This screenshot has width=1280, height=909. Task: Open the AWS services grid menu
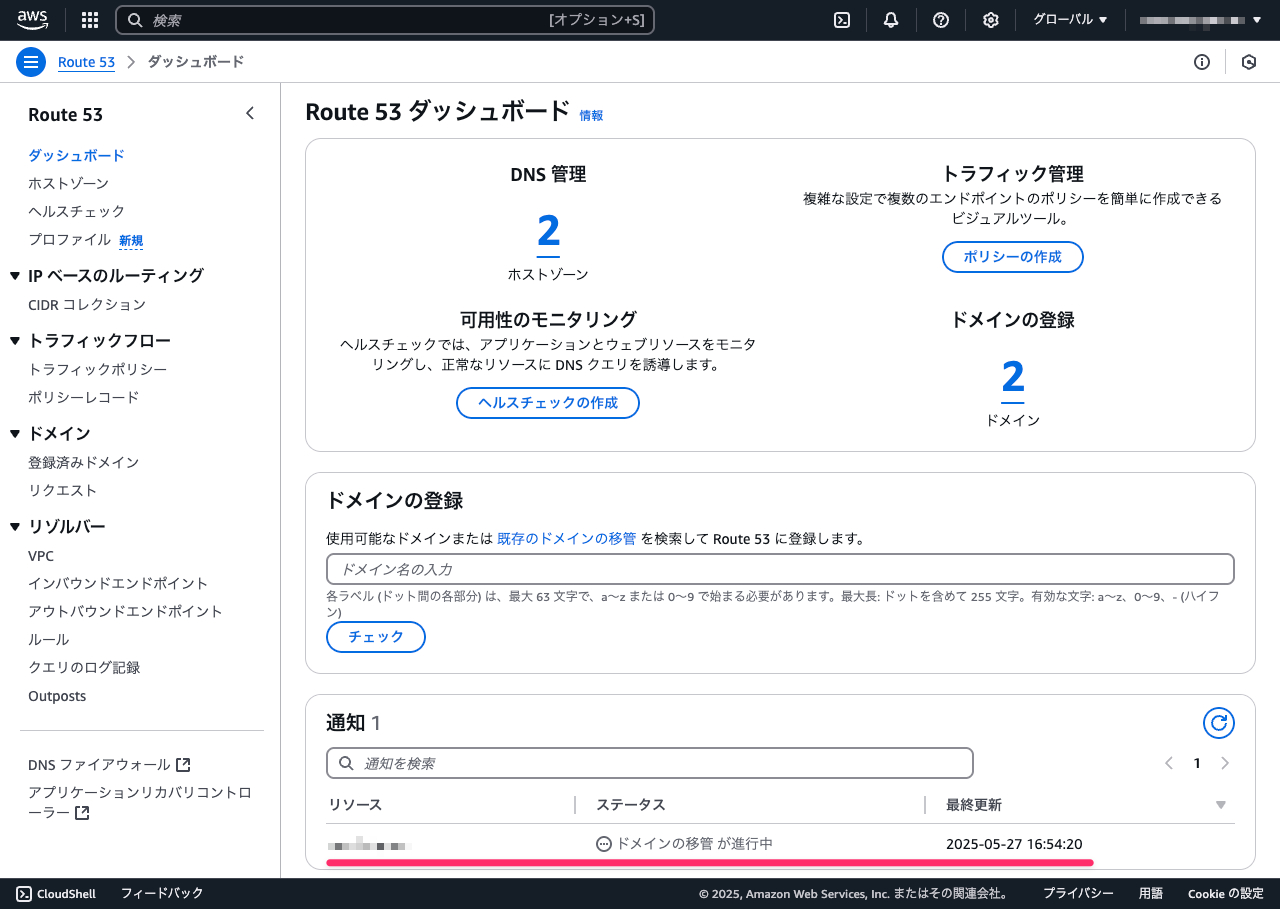90,20
